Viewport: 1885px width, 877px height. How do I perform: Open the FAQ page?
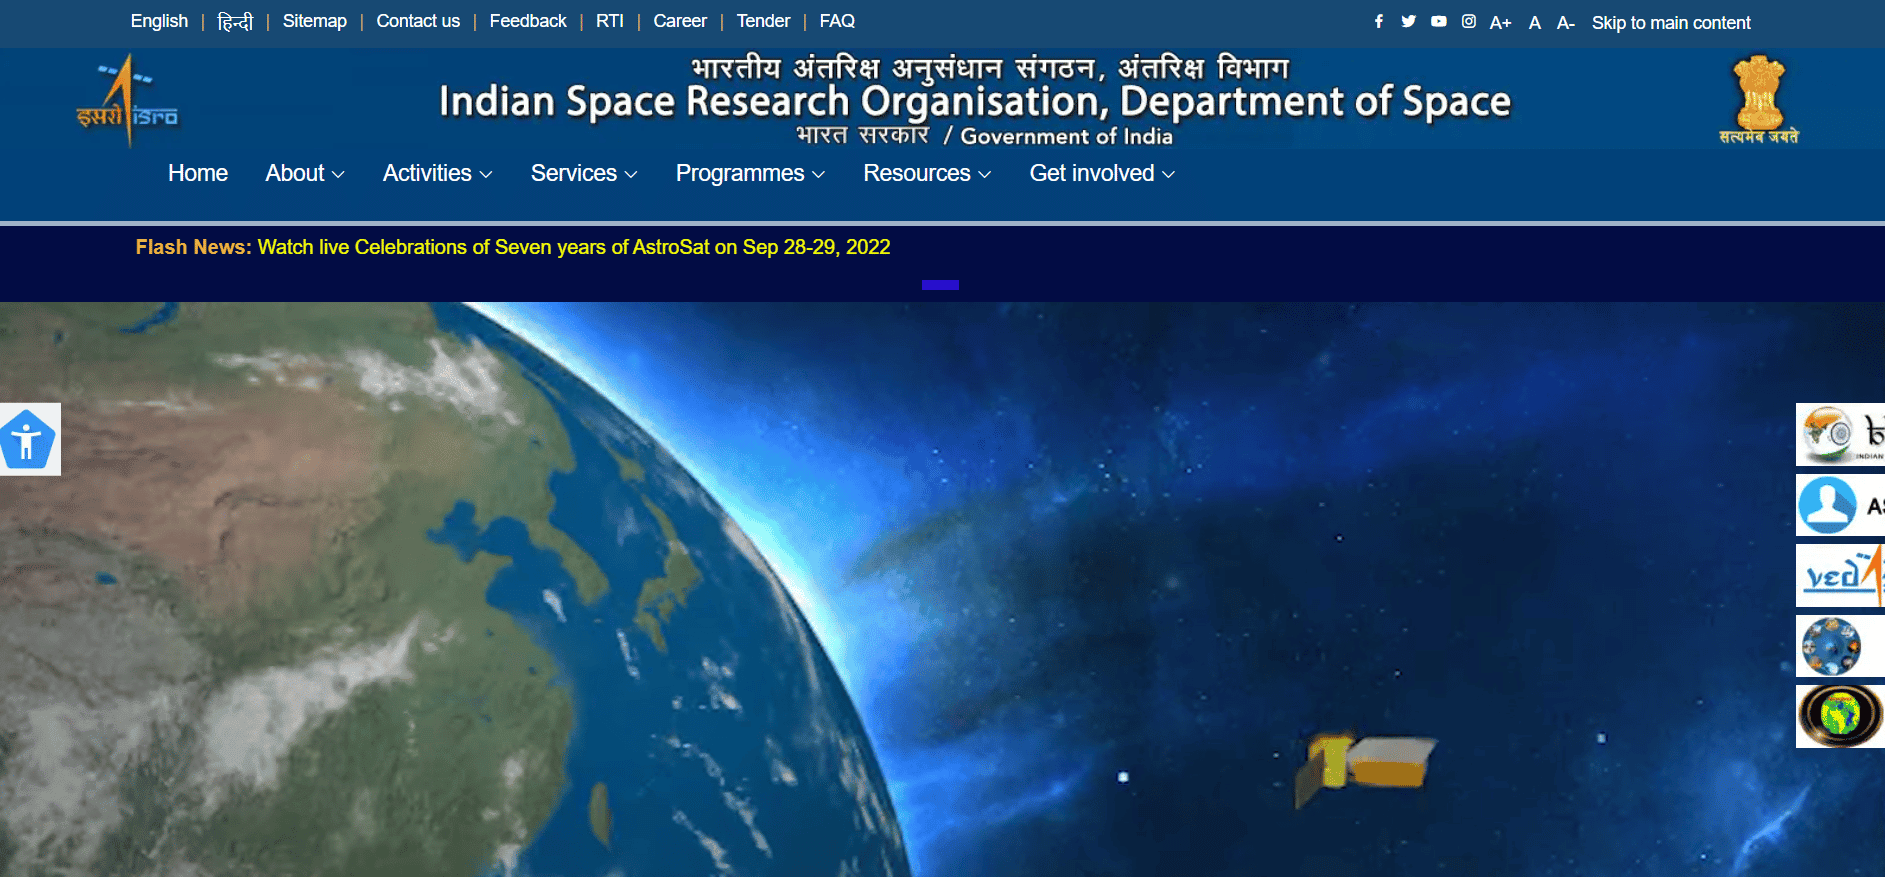tap(837, 21)
